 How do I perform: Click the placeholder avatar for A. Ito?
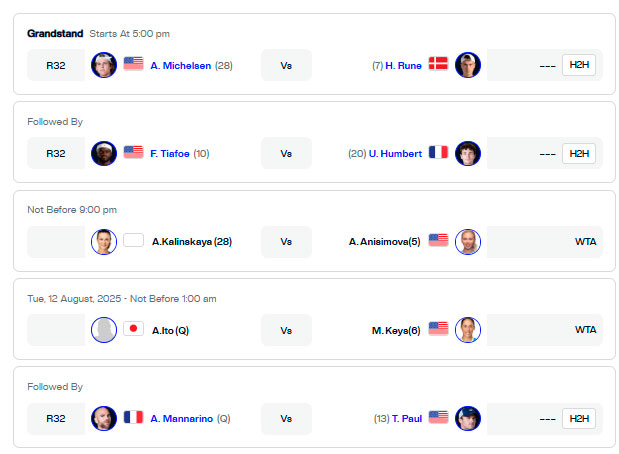tap(104, 330)
